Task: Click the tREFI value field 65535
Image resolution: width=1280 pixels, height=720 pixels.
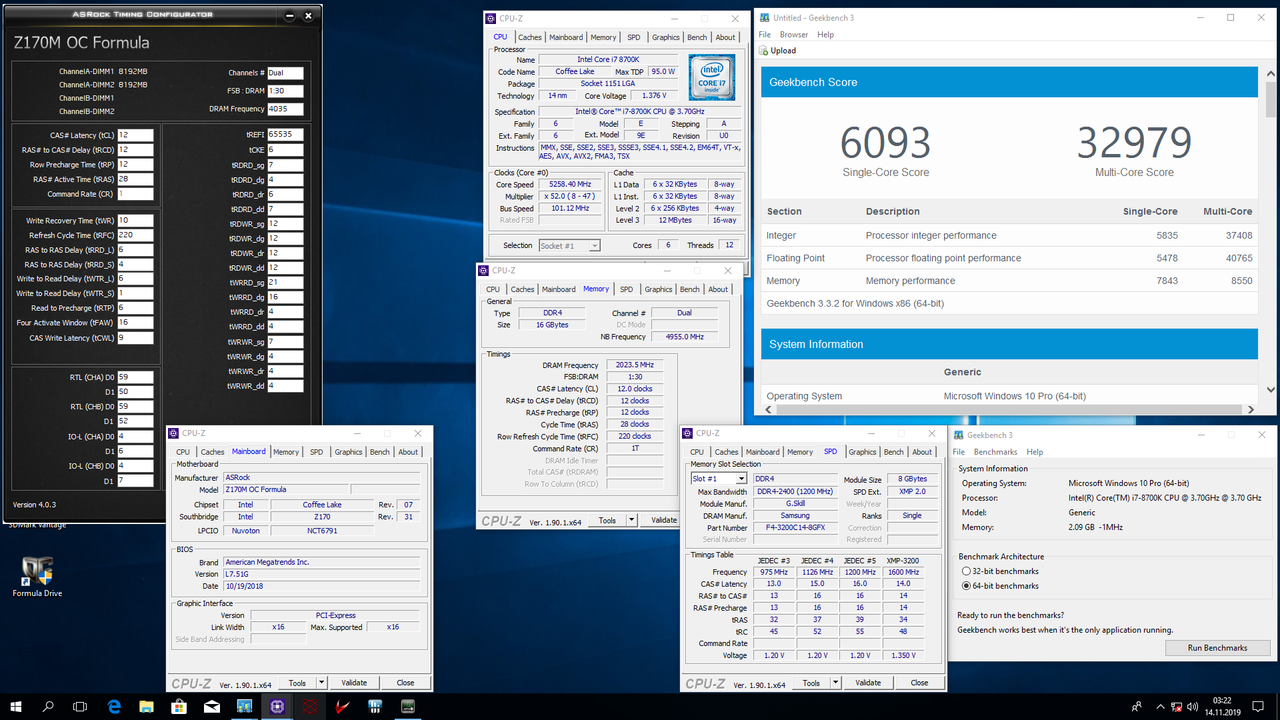Action: pos(285,133)
